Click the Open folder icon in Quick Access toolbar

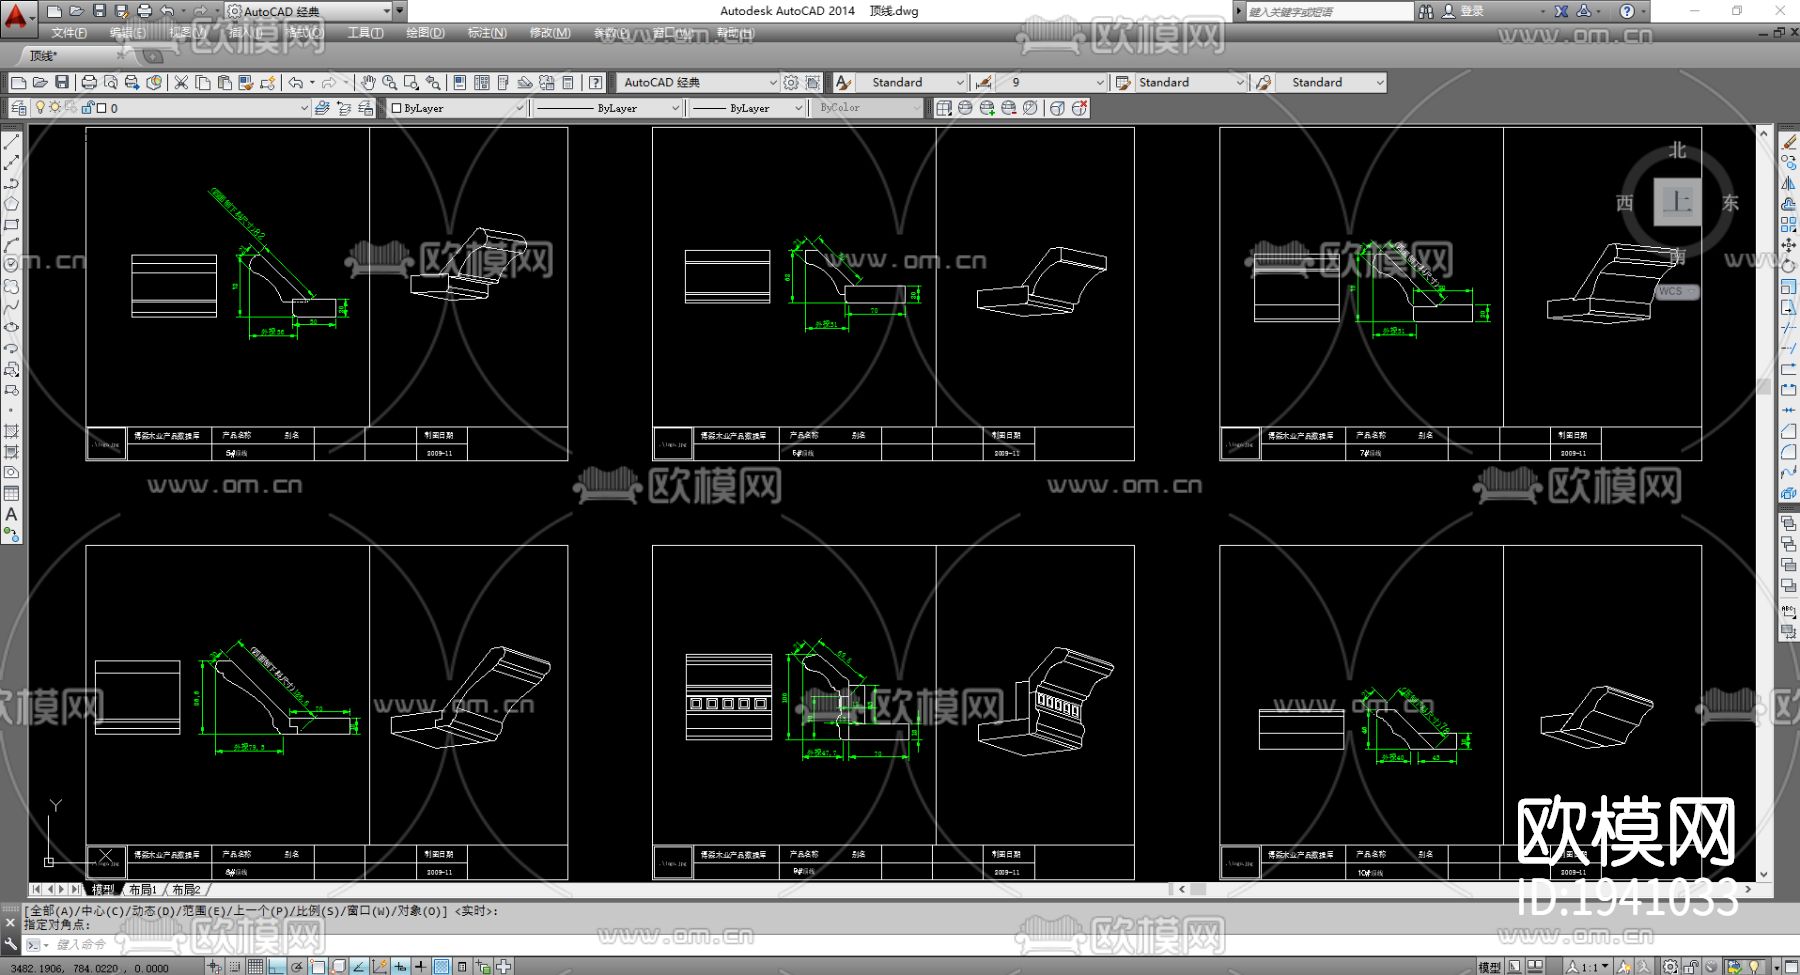pyautogui.click(x=76, y=11)
